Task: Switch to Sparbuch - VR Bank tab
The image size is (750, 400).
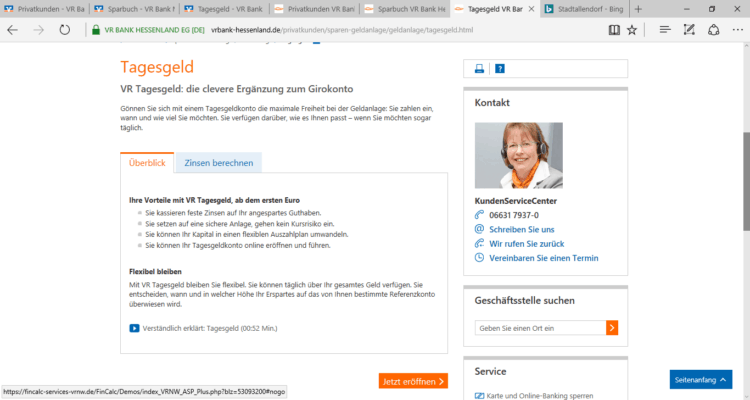Action: coord(135,9)
